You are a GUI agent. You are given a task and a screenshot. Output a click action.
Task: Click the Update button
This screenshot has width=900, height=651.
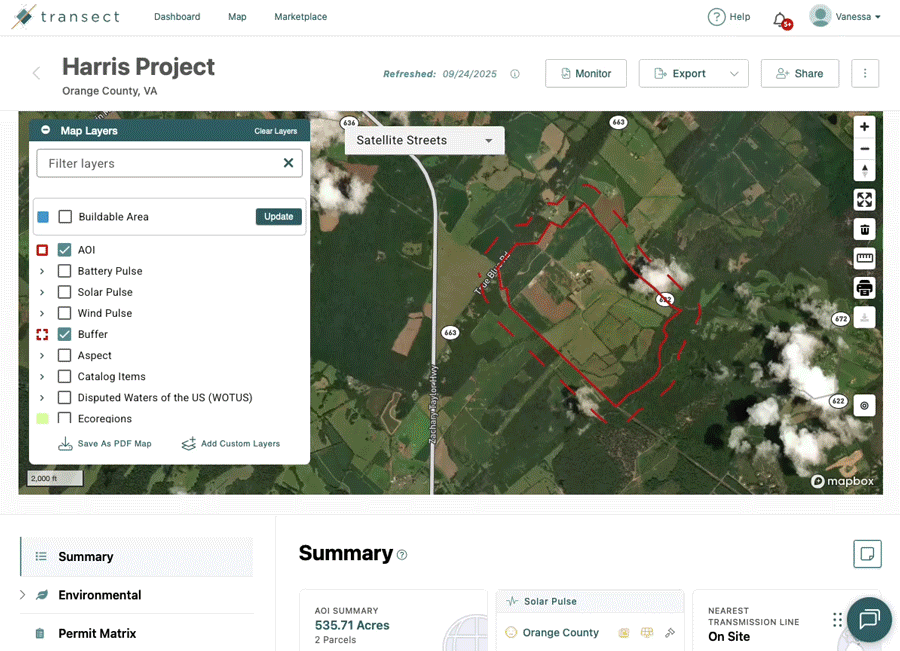click(278, 217)
